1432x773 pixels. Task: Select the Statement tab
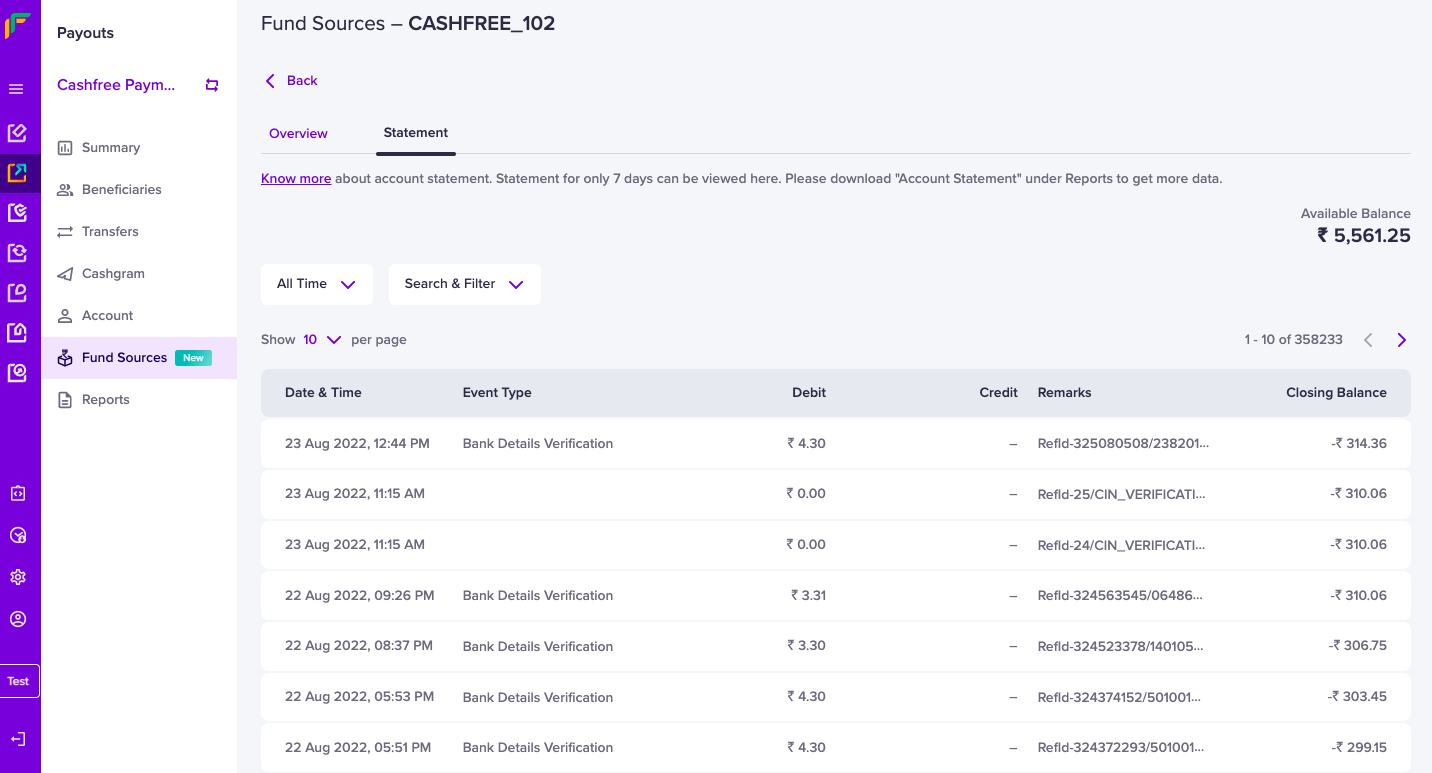(416, 133)
